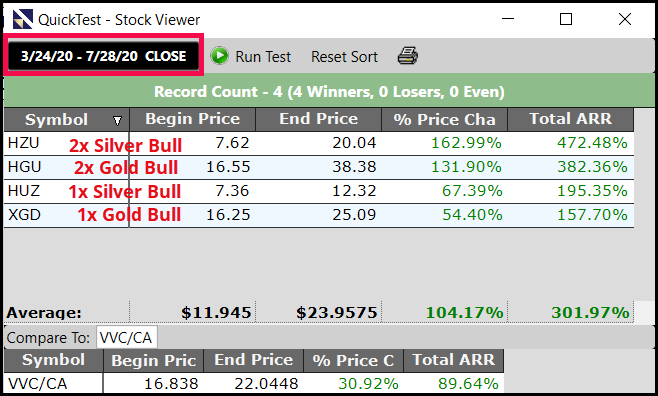Click the comparison table Total ARR header
Viewport: 658px width, 396px height.
point(454,360)
